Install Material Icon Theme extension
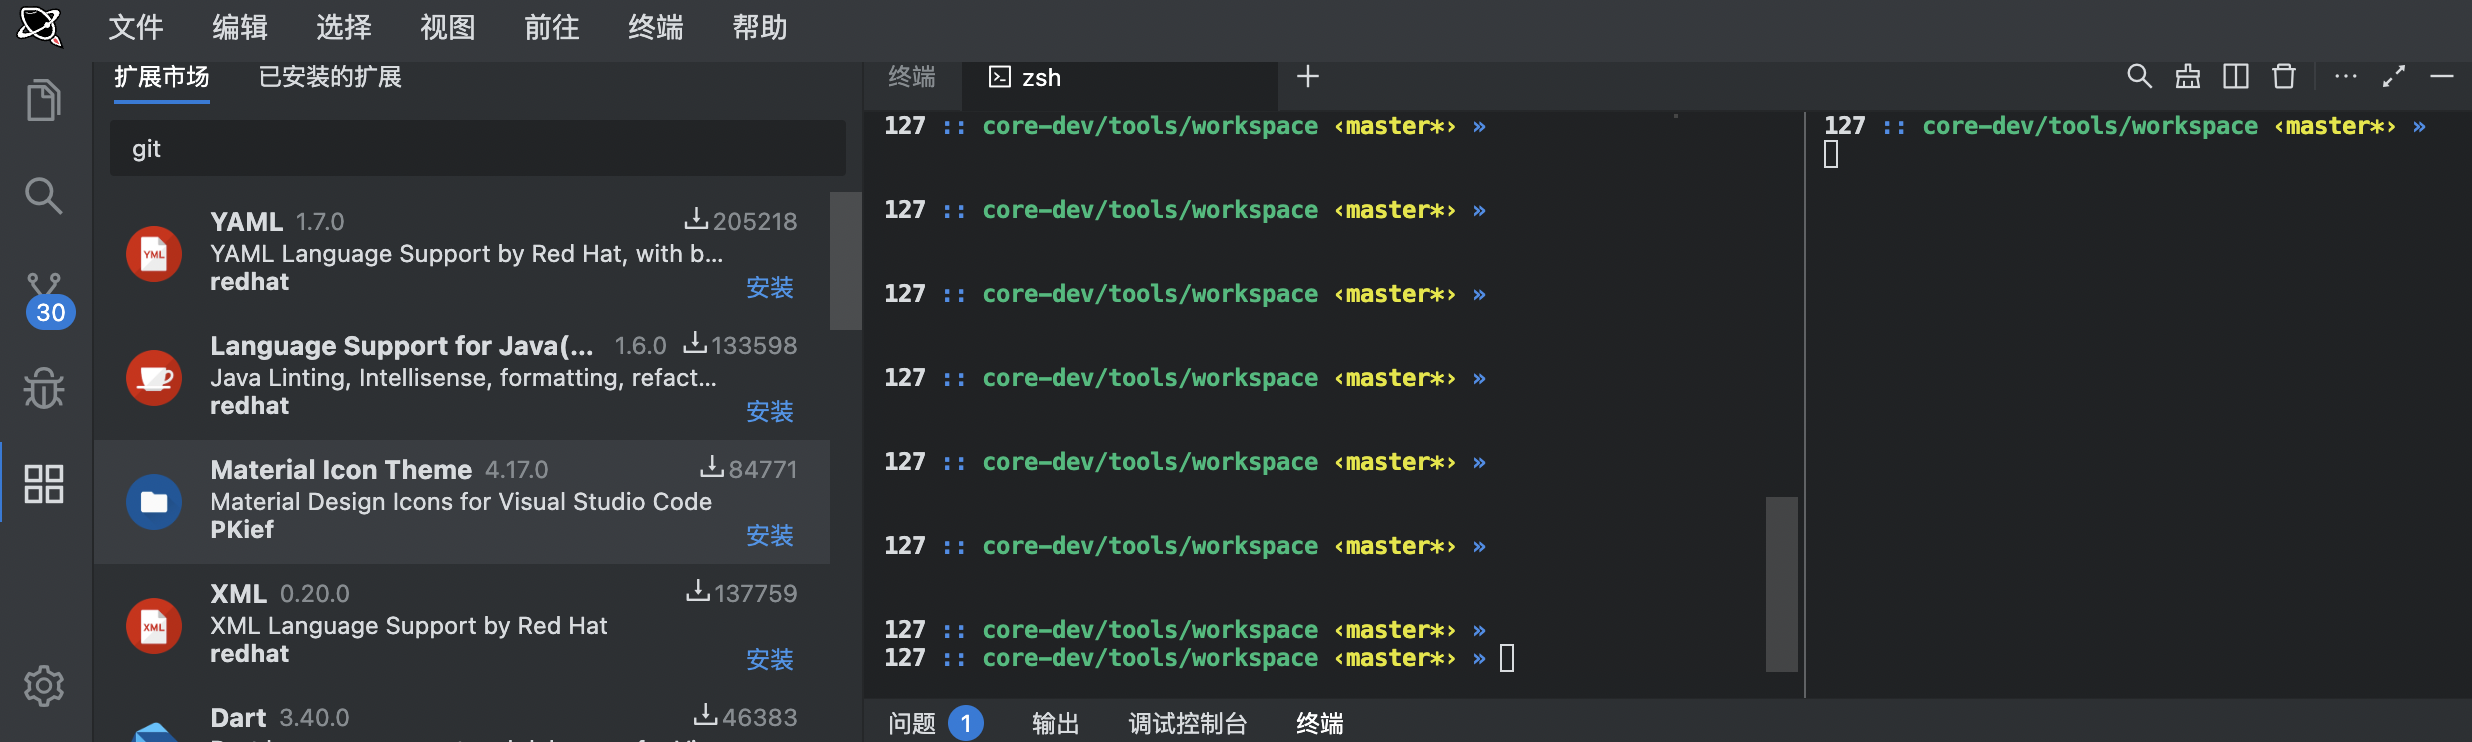 [x=770, y=536]
